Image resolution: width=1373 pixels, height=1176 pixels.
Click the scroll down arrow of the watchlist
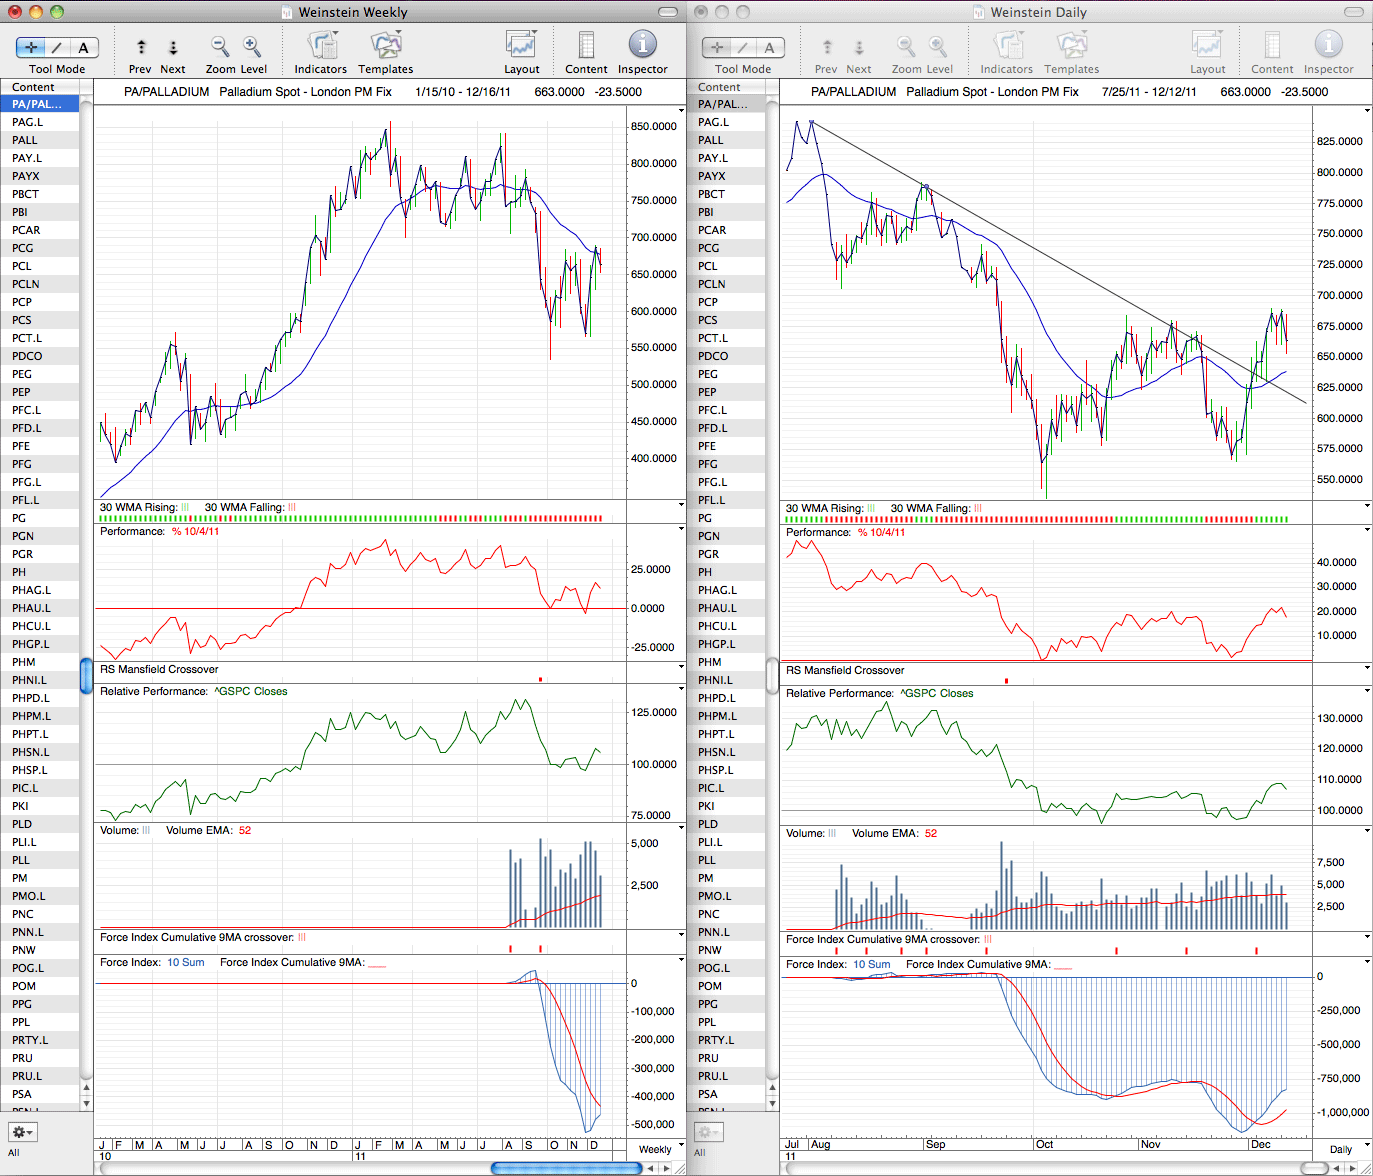tap(86, 1103)
